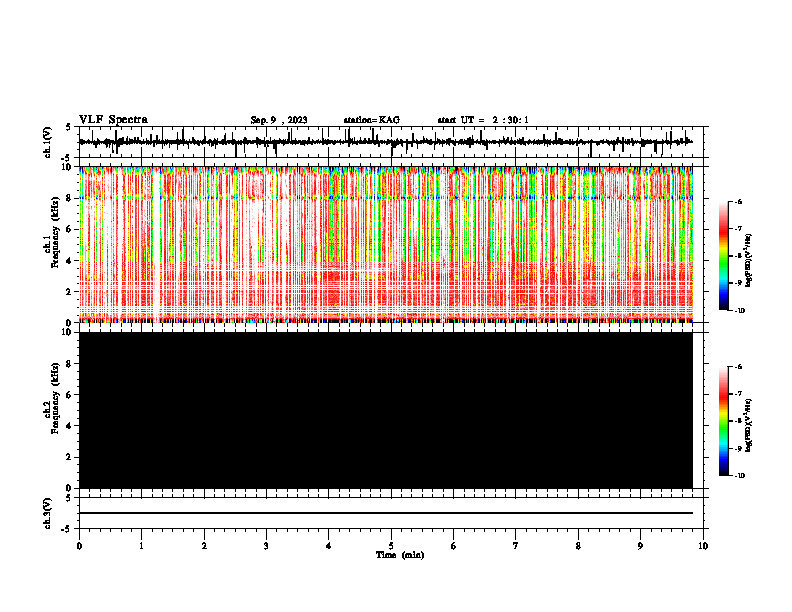
Task: Click the 'ch.1(V)' axis label of top waveform
Action: tap(47, 142)
